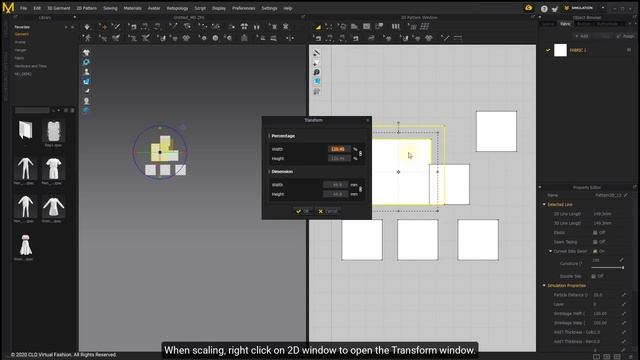Open the 3D Garment menu
Image resolution: width=640 pixels, height=360 pixels.
point(59,8)
